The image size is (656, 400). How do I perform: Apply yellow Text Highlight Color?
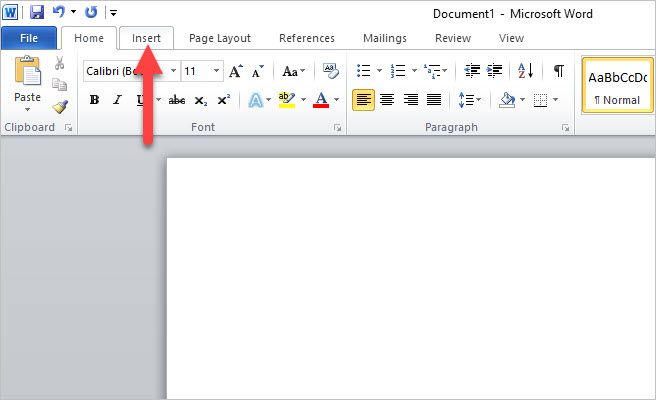pos(287,100)
